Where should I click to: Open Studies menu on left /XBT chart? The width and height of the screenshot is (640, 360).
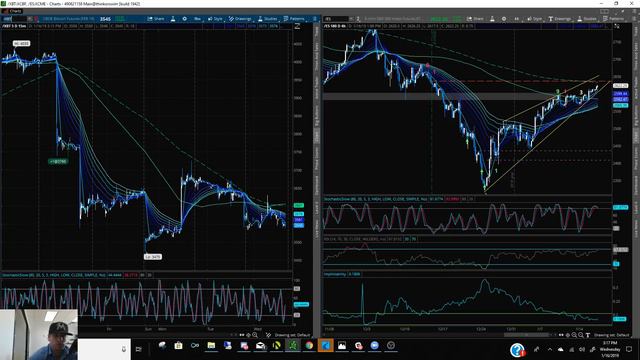tap(267, 19)
